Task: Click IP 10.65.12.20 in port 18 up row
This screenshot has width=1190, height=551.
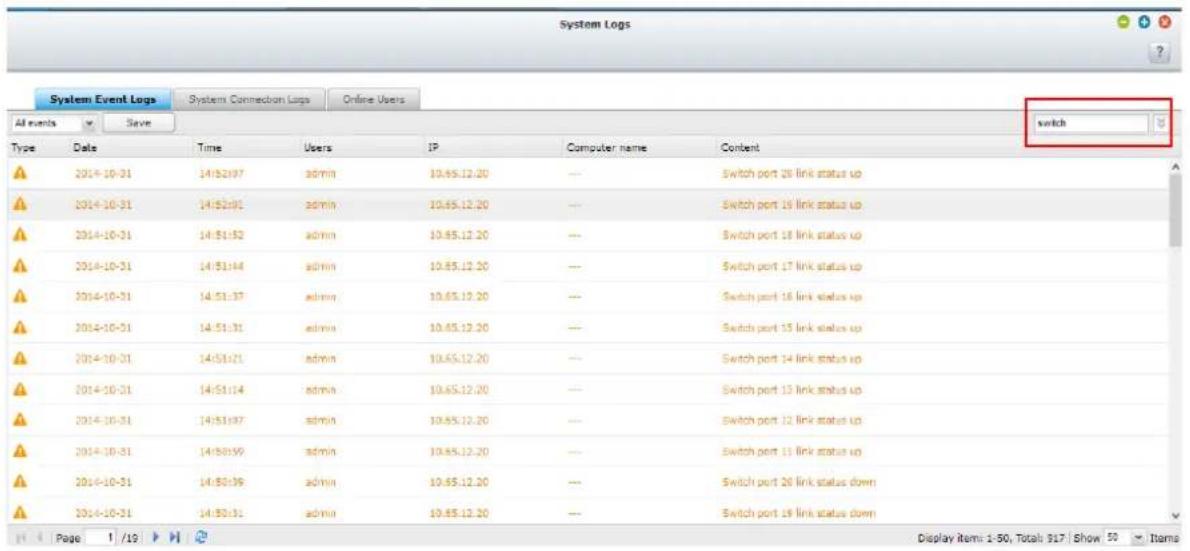Action: (x=458, y=235)
